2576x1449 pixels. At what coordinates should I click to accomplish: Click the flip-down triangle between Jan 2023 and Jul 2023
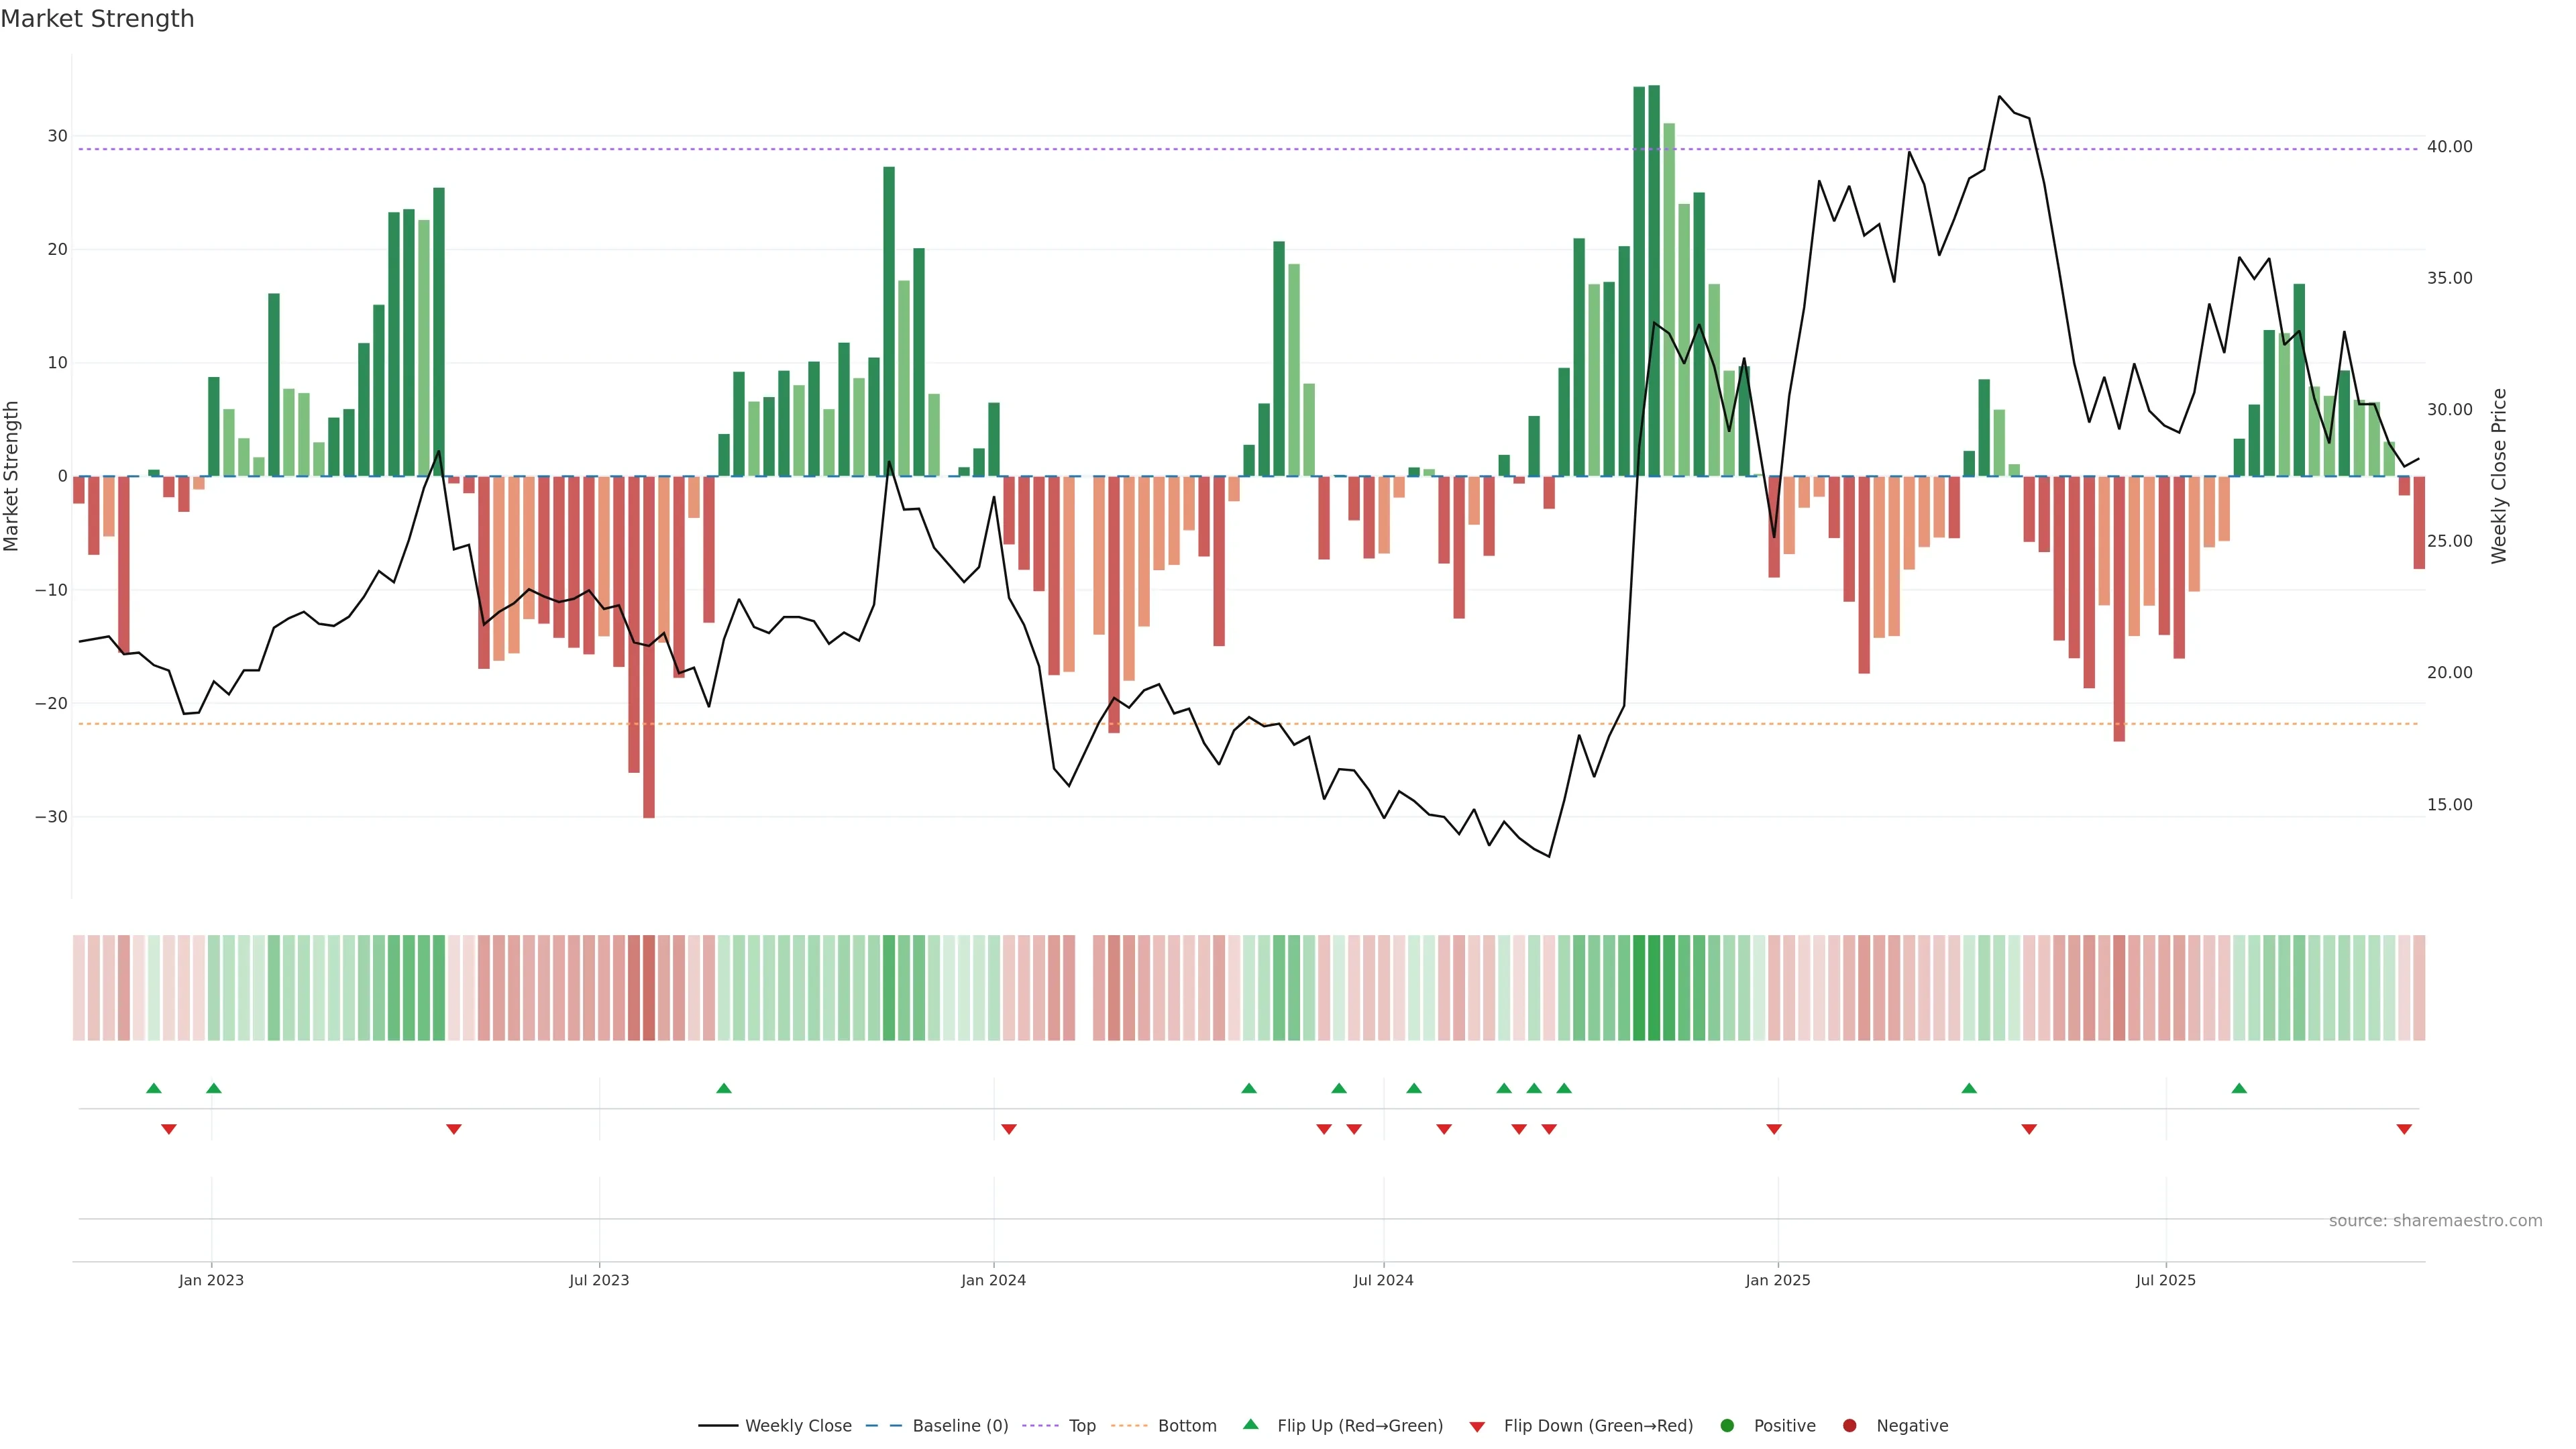coord(454,1129)
